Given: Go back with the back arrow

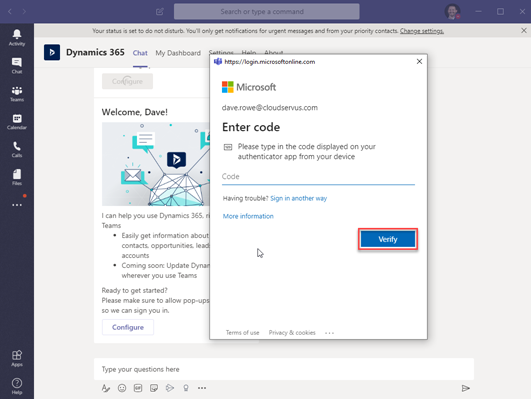Looking at the screenshot, I should (10, 12).
